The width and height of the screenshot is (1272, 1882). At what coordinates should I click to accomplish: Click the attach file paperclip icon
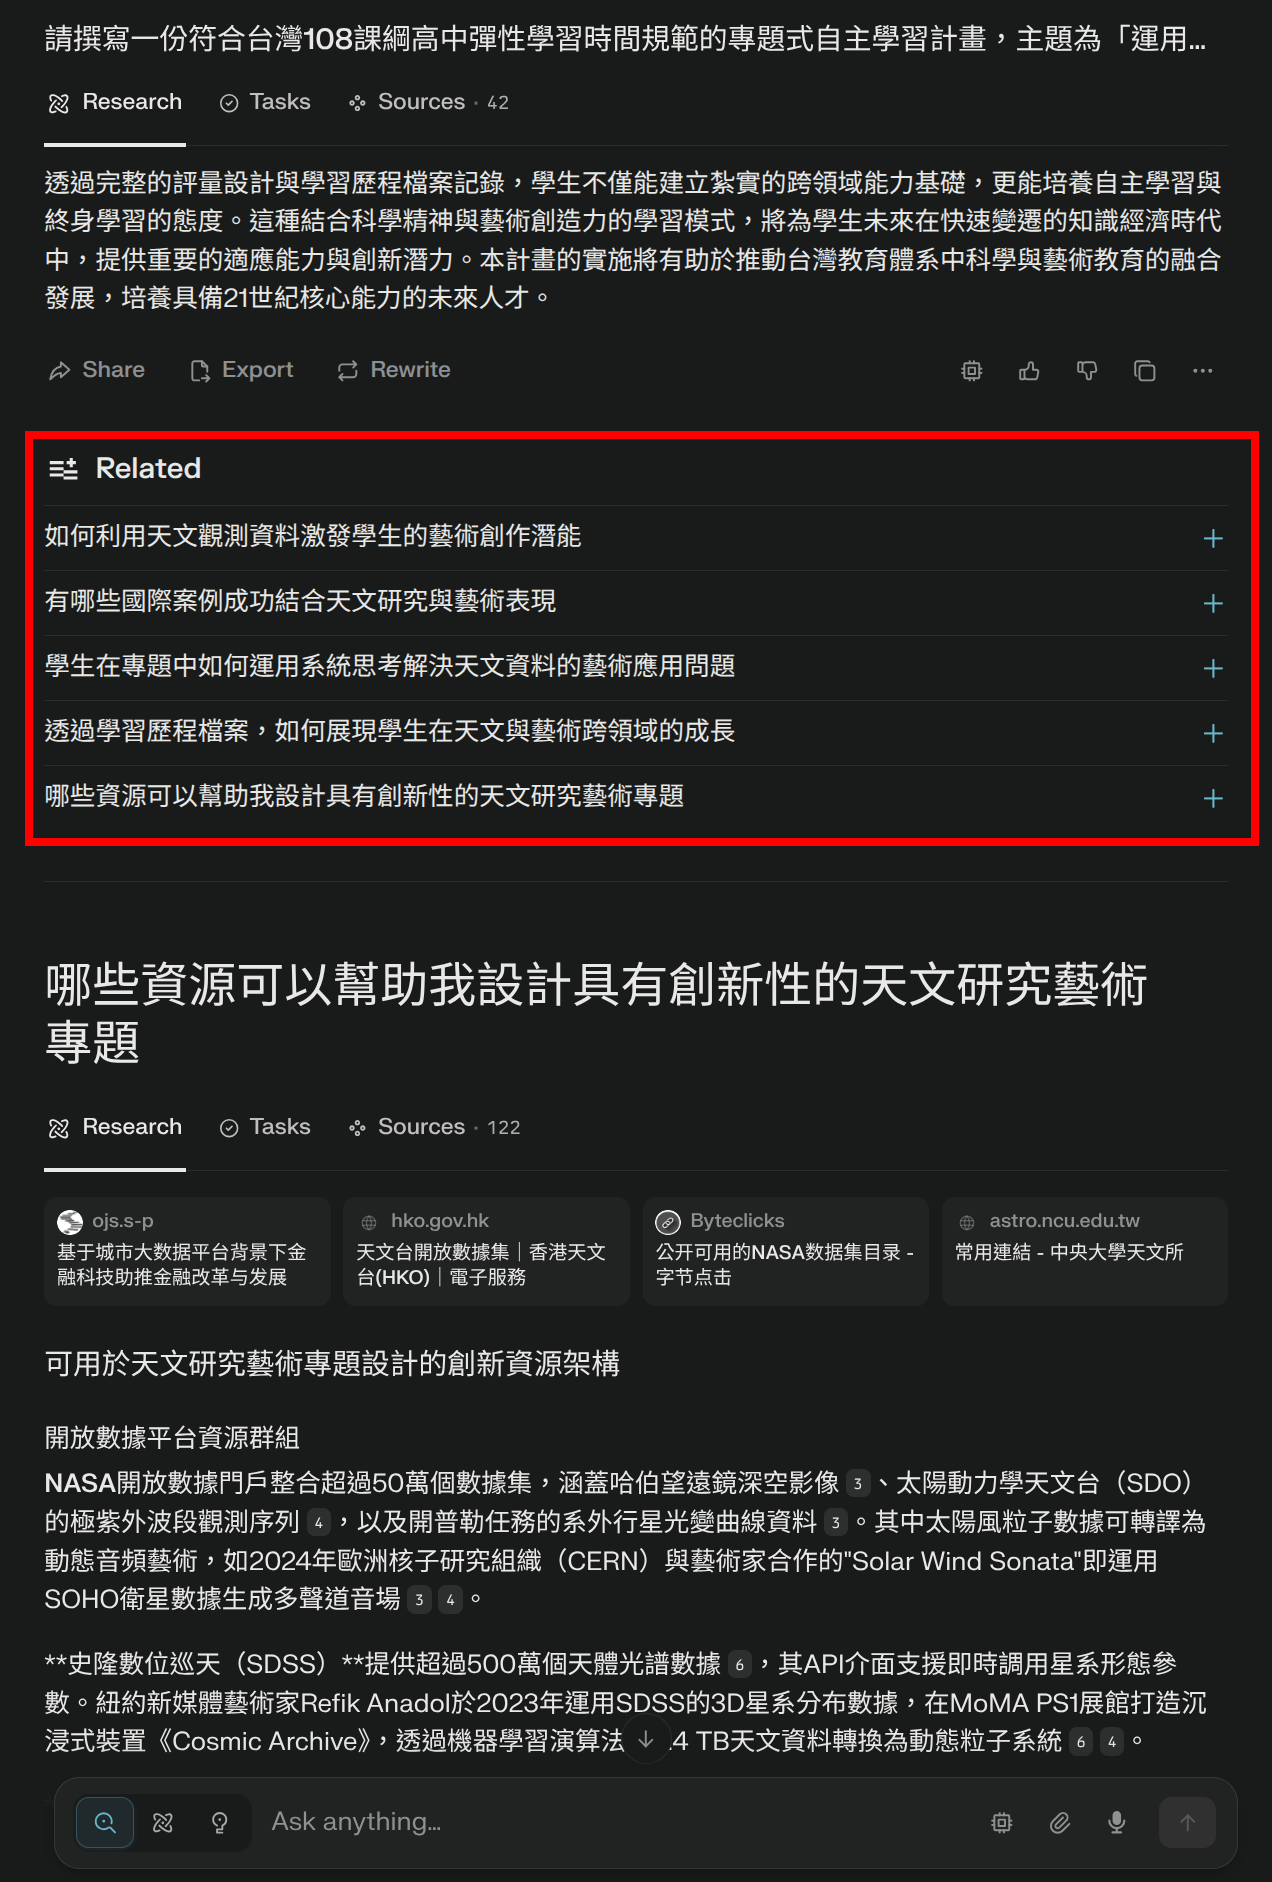pyautogui.click(x=1060, y=1823)
